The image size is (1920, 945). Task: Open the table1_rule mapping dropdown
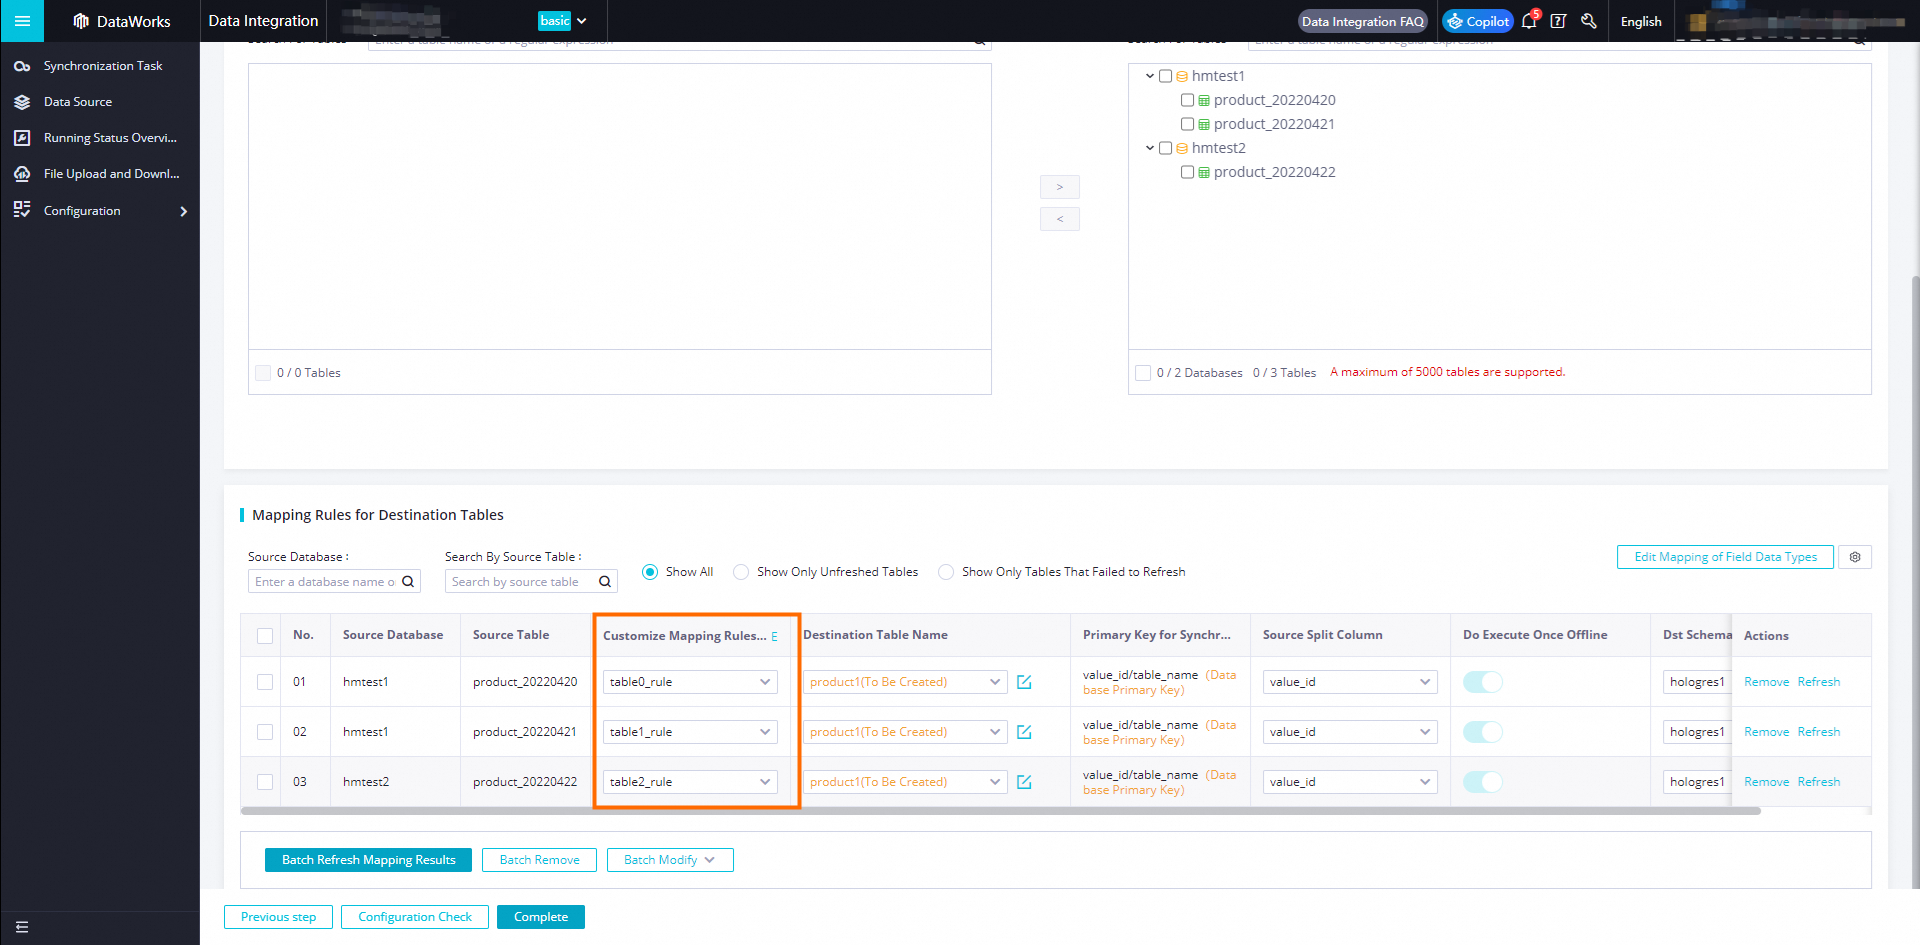[x=690, y=732]
